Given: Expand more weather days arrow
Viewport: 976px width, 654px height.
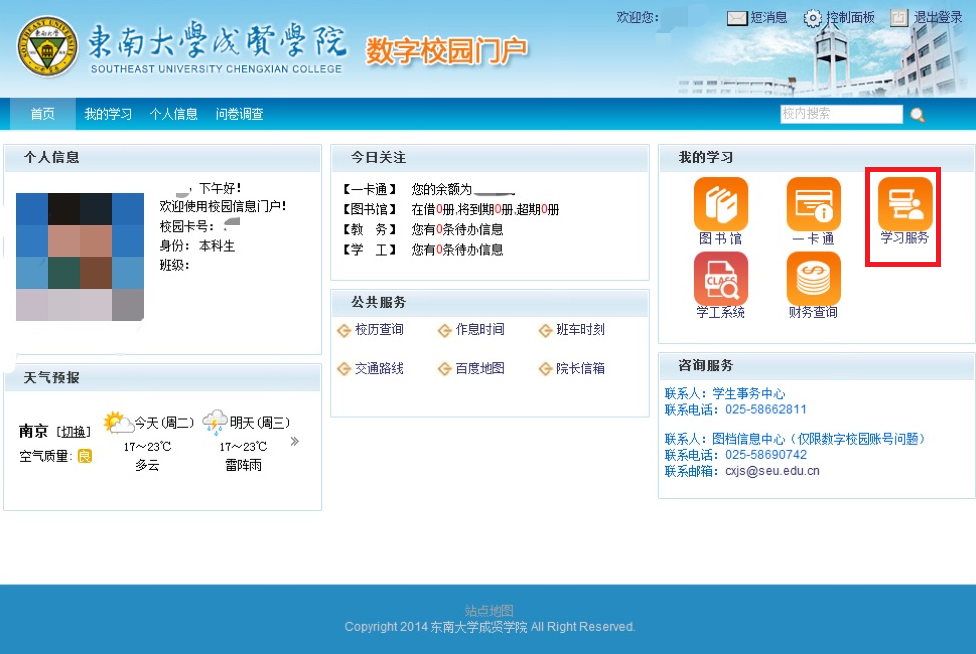Looking at the screenshot, I should point(295,441).
